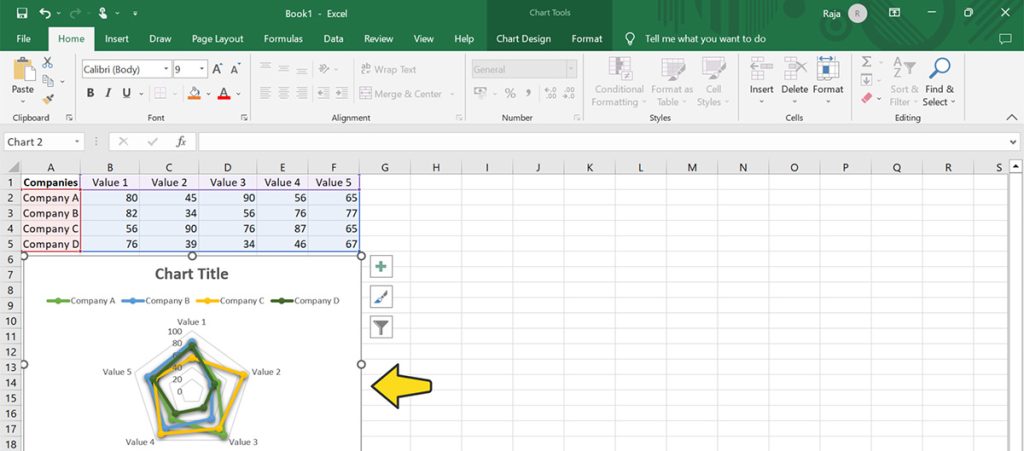Expand the Name Box dropdown arrow

[x=76, y=142]
